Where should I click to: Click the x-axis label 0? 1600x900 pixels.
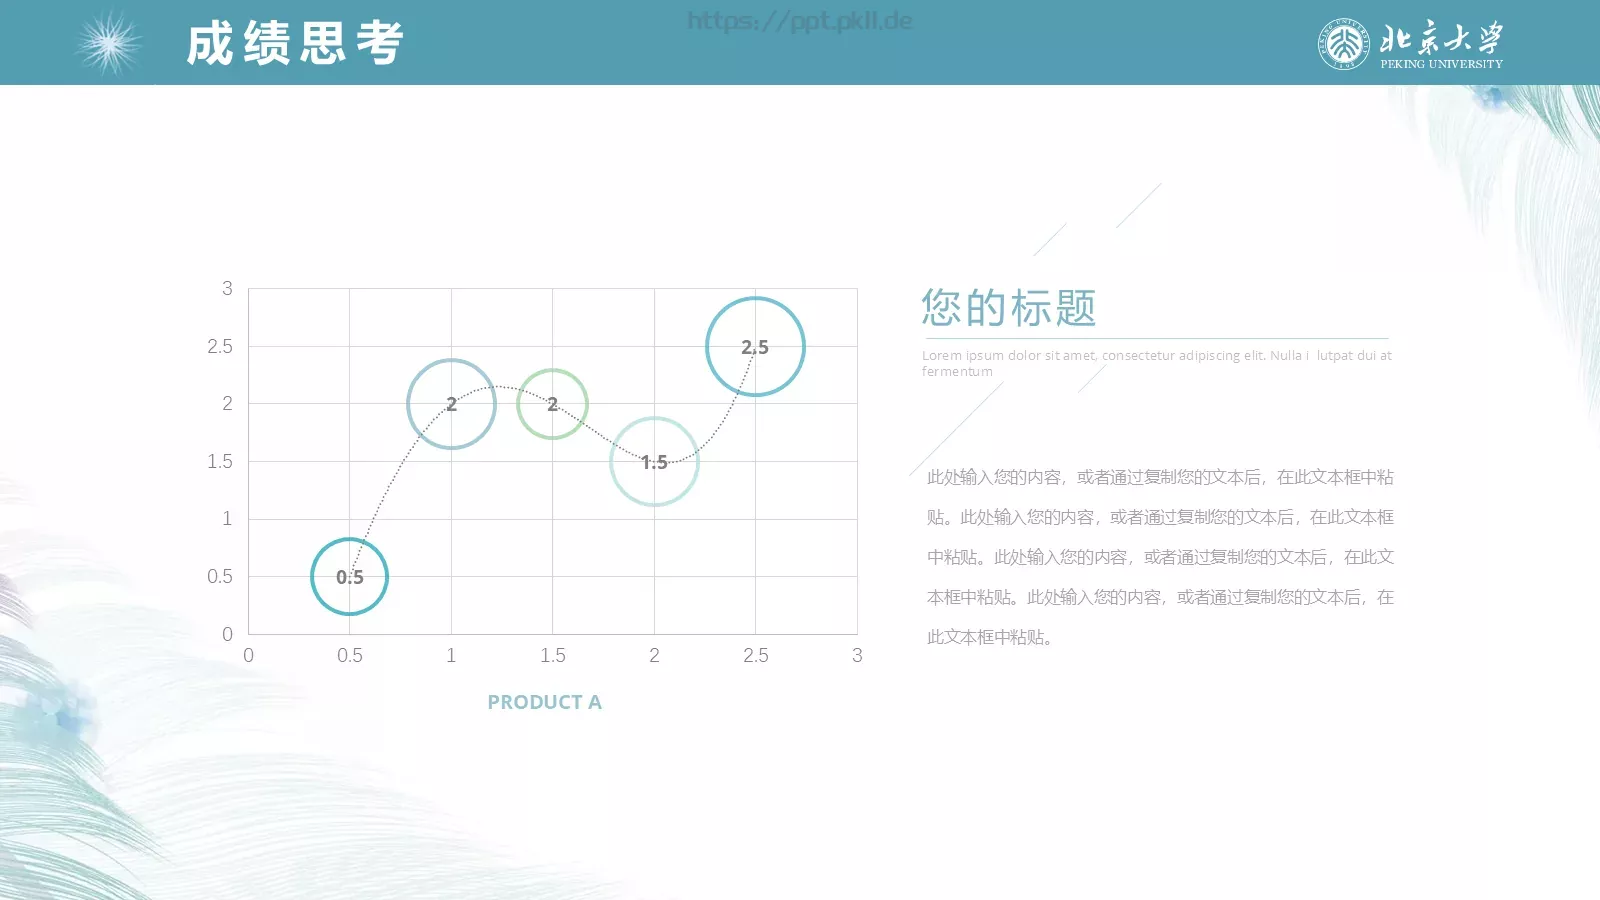[x=248, y=655]
